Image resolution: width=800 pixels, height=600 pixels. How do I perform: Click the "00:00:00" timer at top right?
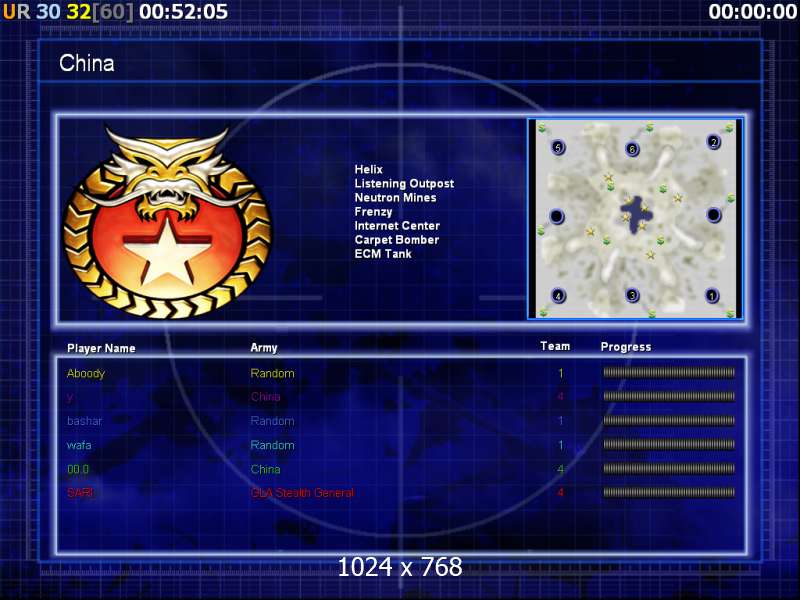pyautogui.click(x=753, y=12)
